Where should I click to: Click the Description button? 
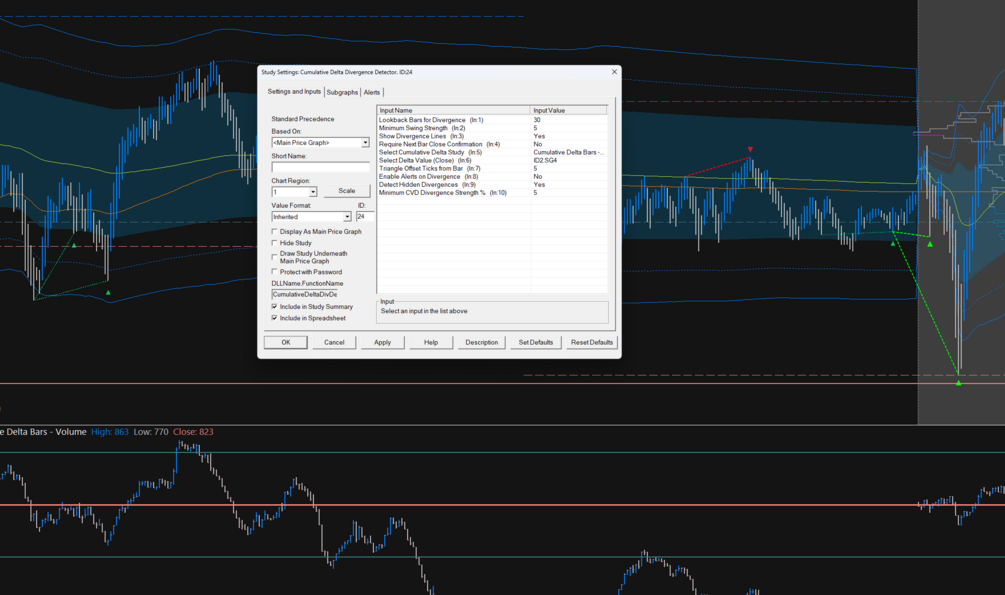[481, 342]
